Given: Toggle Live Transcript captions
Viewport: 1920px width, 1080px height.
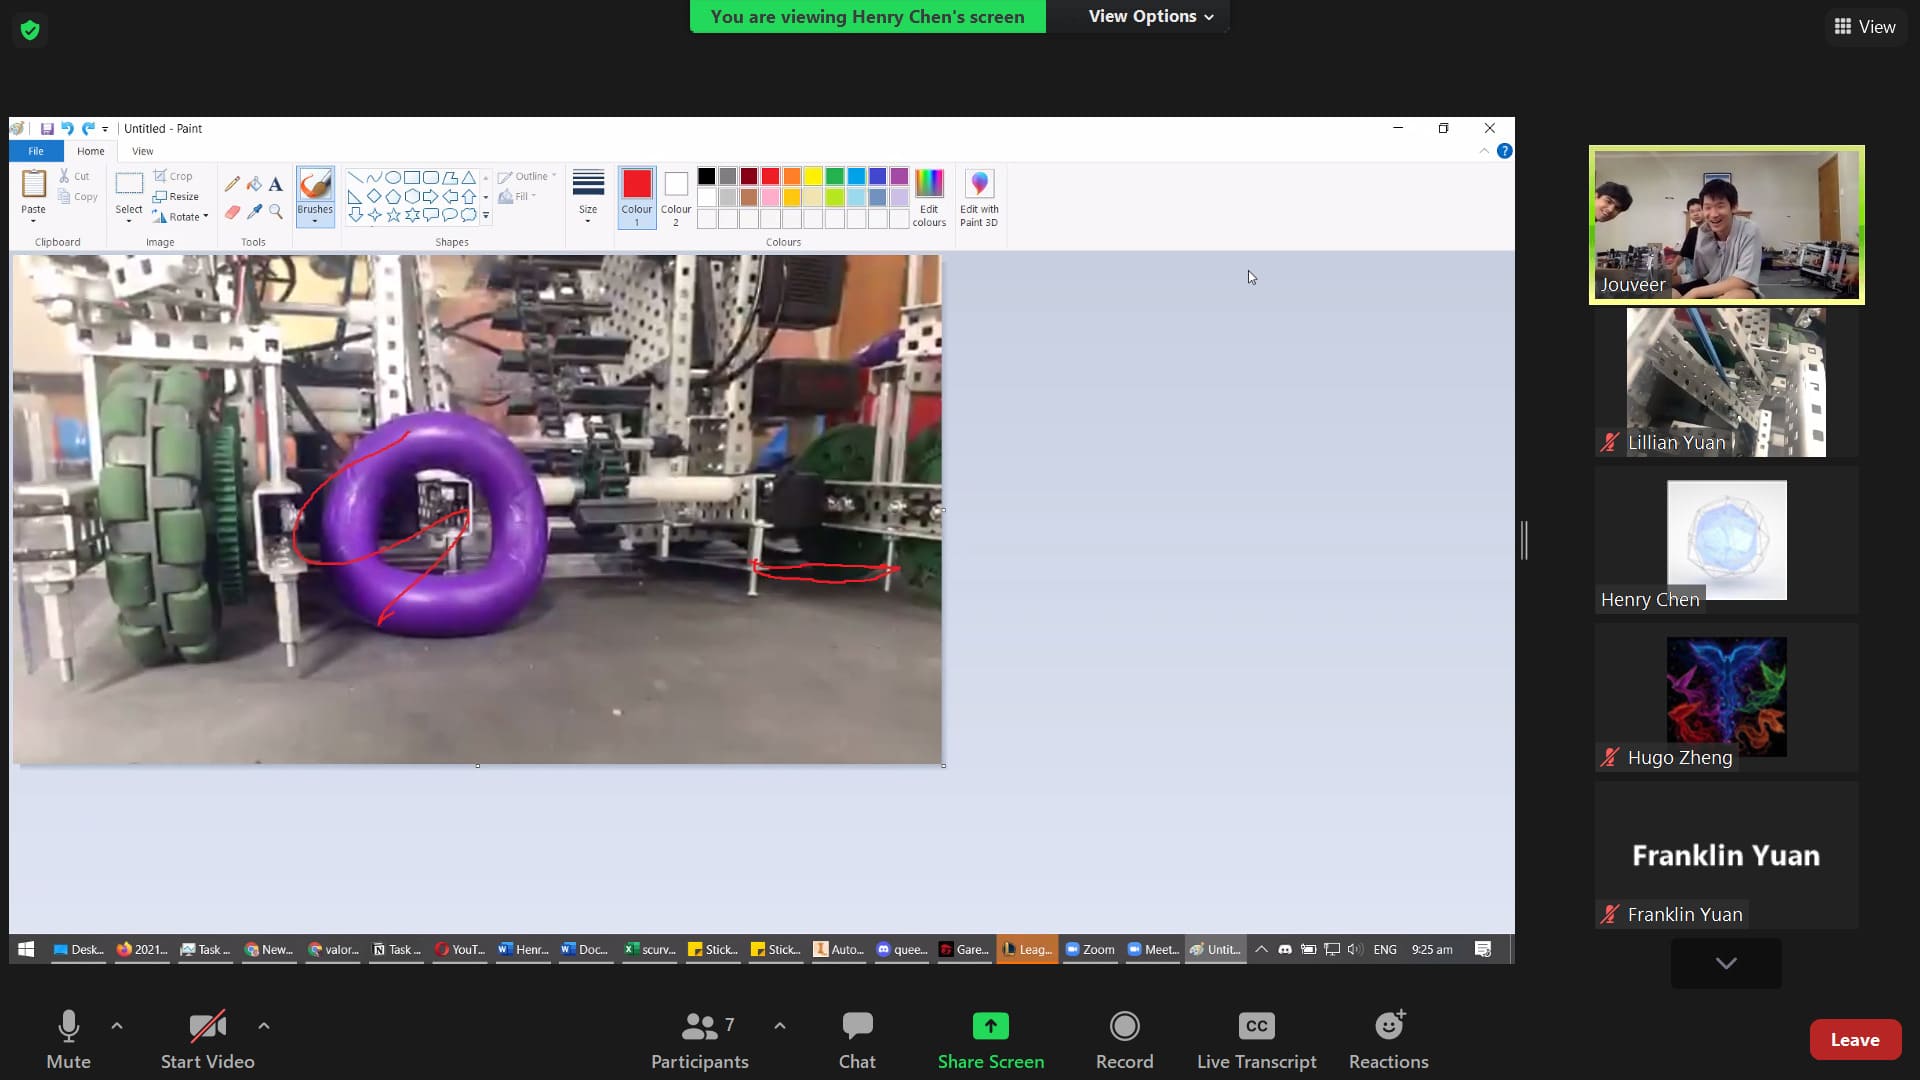Looking at the screenshot, I should coord(1256,1038).
